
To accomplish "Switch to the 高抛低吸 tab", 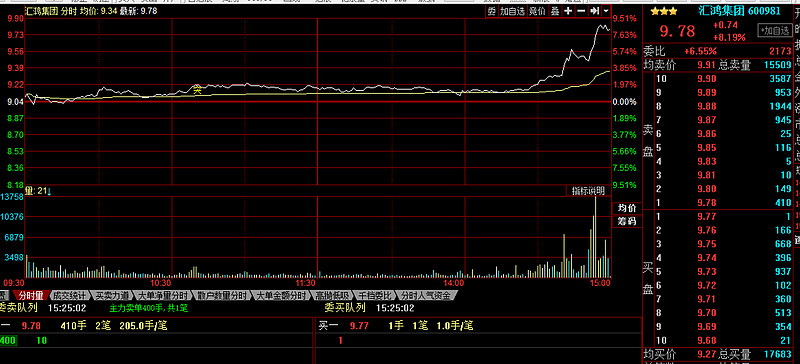I will [333, 296].
